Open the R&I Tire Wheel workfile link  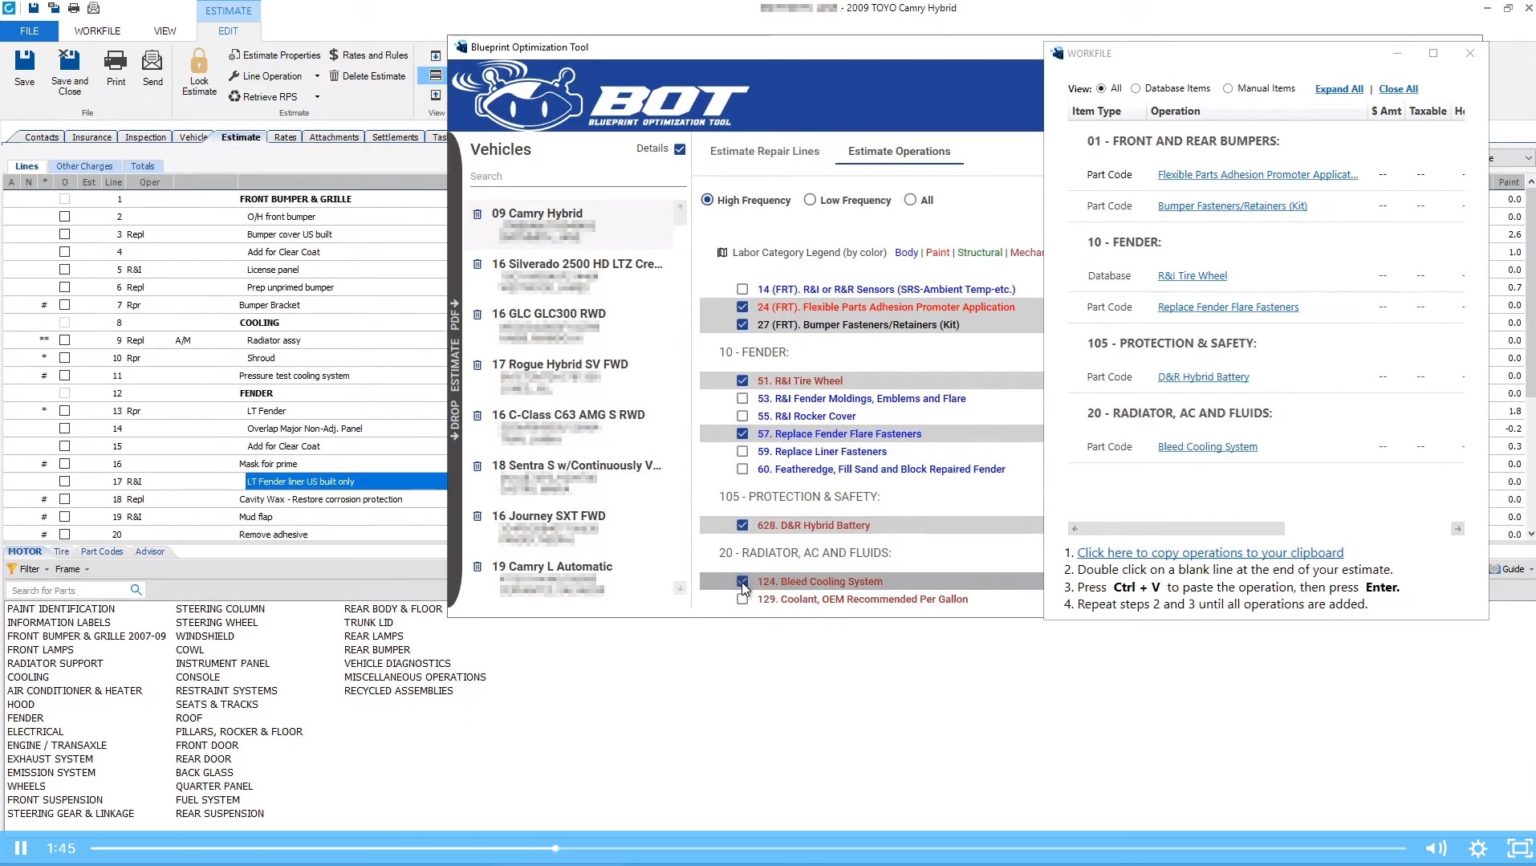[1192, 276]
